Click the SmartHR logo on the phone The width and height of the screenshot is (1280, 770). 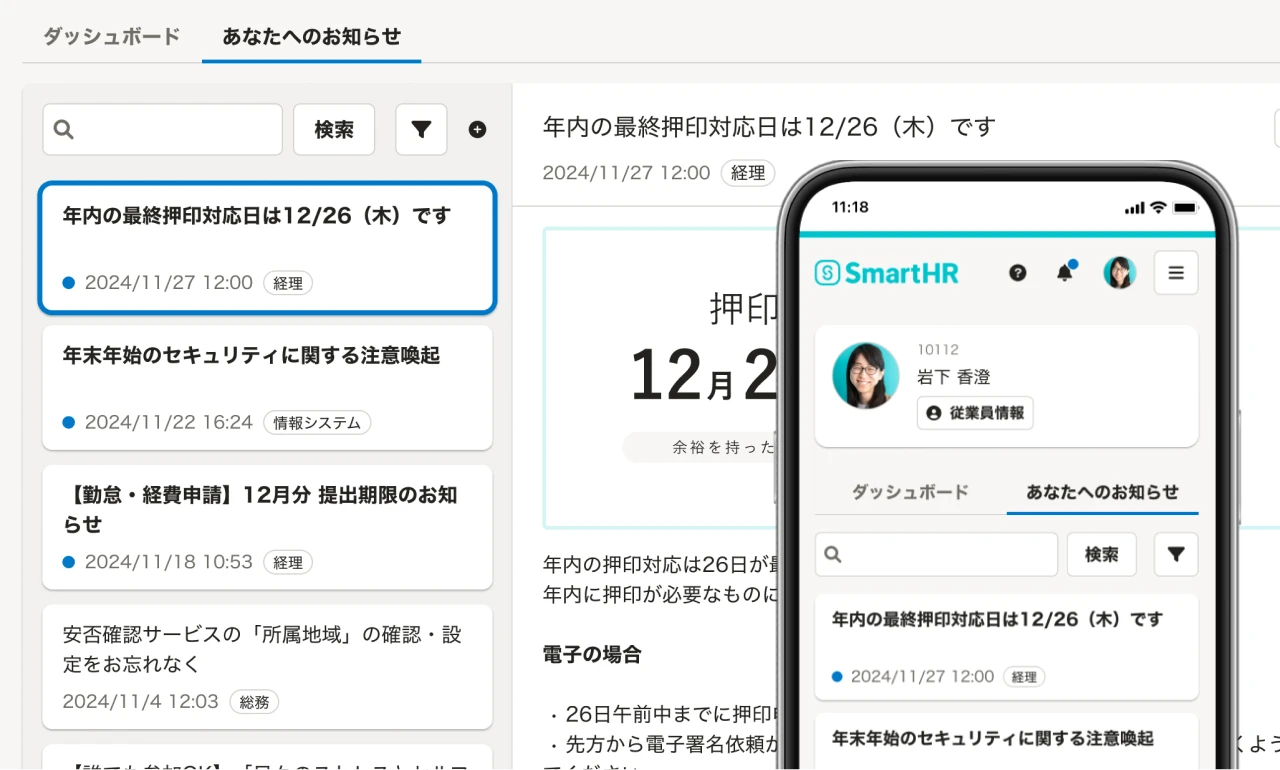click(886, 272)
